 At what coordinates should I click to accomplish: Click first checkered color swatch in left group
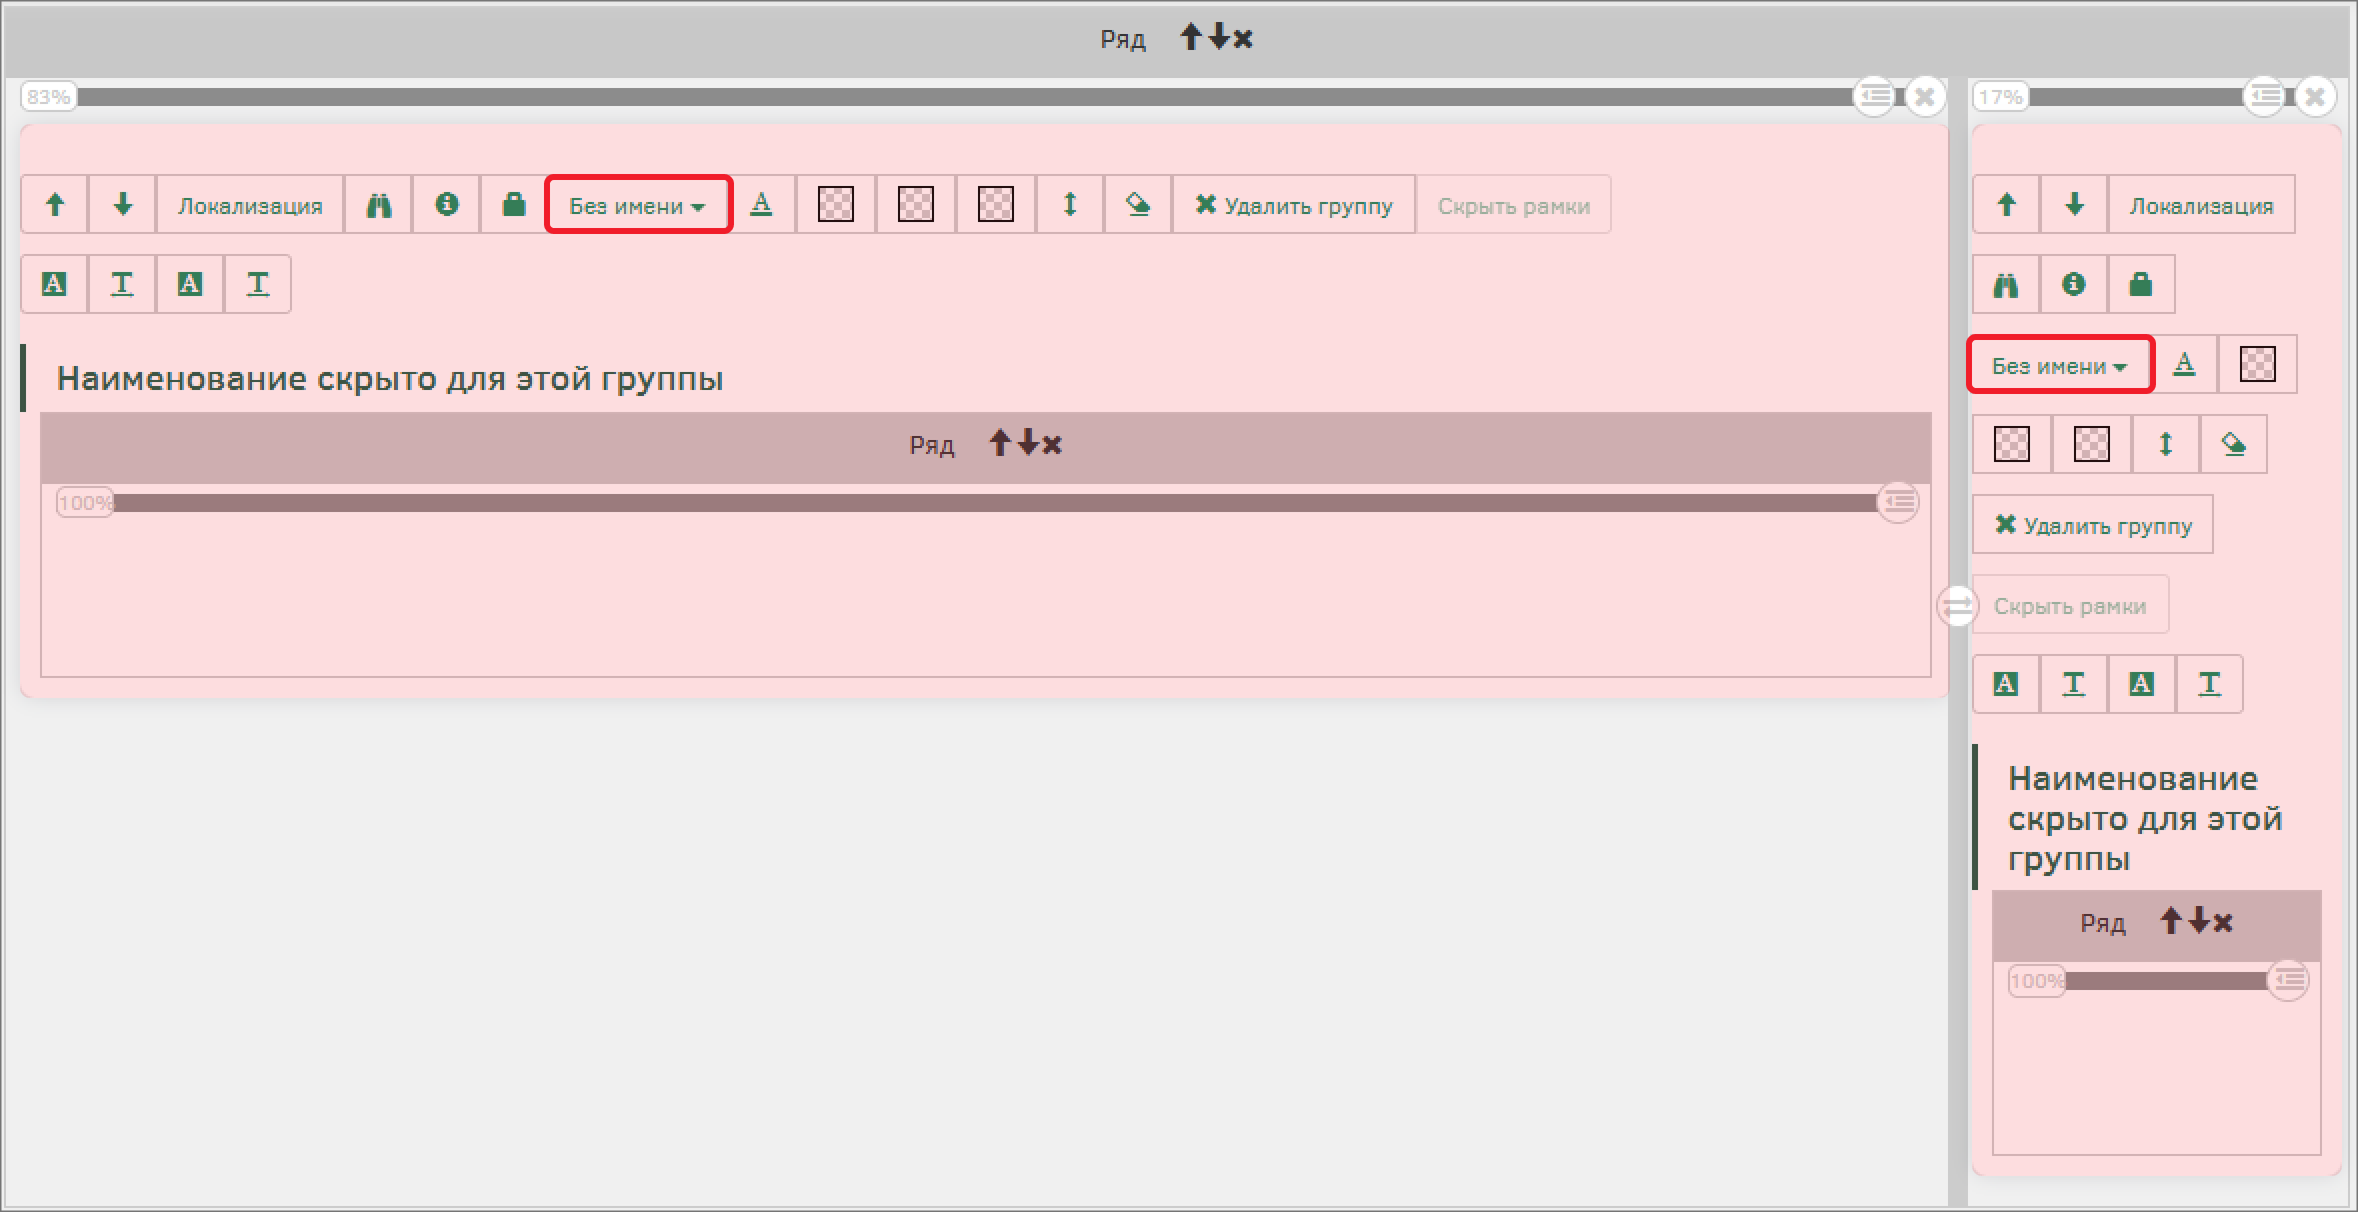[x=836, y=205]
